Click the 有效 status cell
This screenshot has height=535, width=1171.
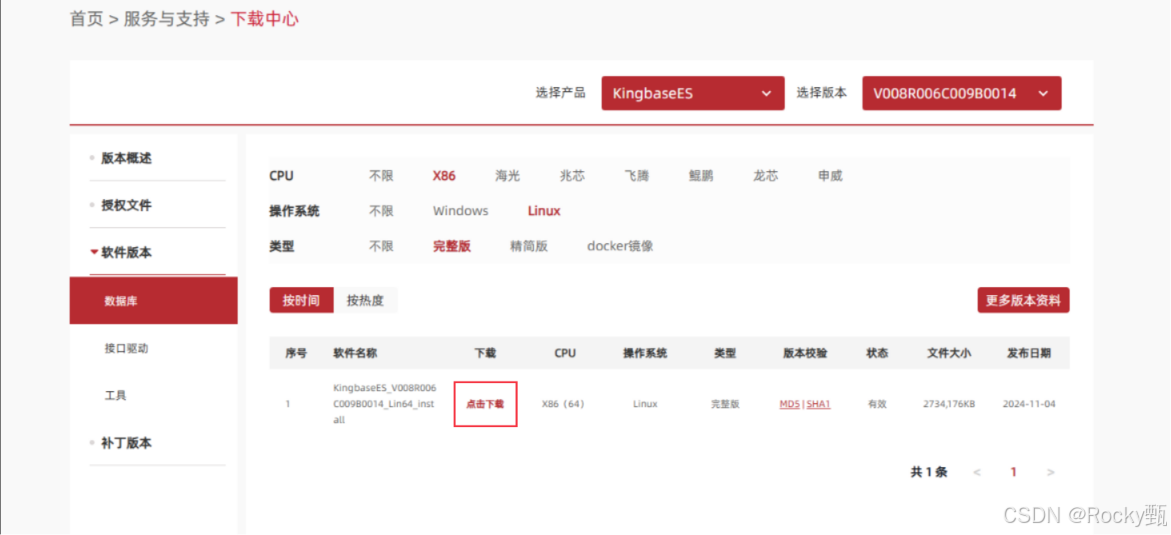click(x=877, y=403)
